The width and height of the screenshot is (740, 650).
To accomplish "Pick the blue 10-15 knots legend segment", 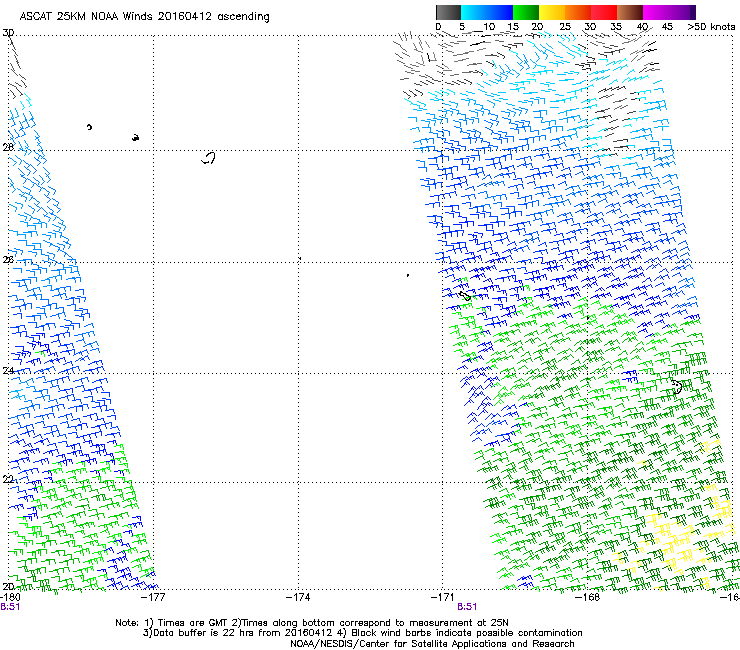I will [x=500, y=12].
